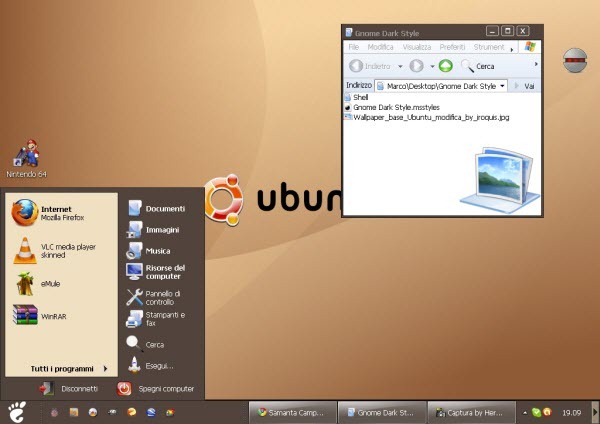Click the Gnome Dark Style title bar icon
Screen dimensions: 600x424
(349, 33)
